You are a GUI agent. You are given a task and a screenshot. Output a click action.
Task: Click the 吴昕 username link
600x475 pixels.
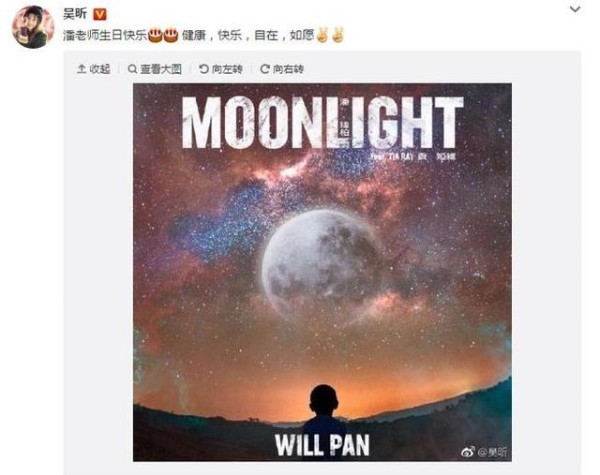coord(75,14)
